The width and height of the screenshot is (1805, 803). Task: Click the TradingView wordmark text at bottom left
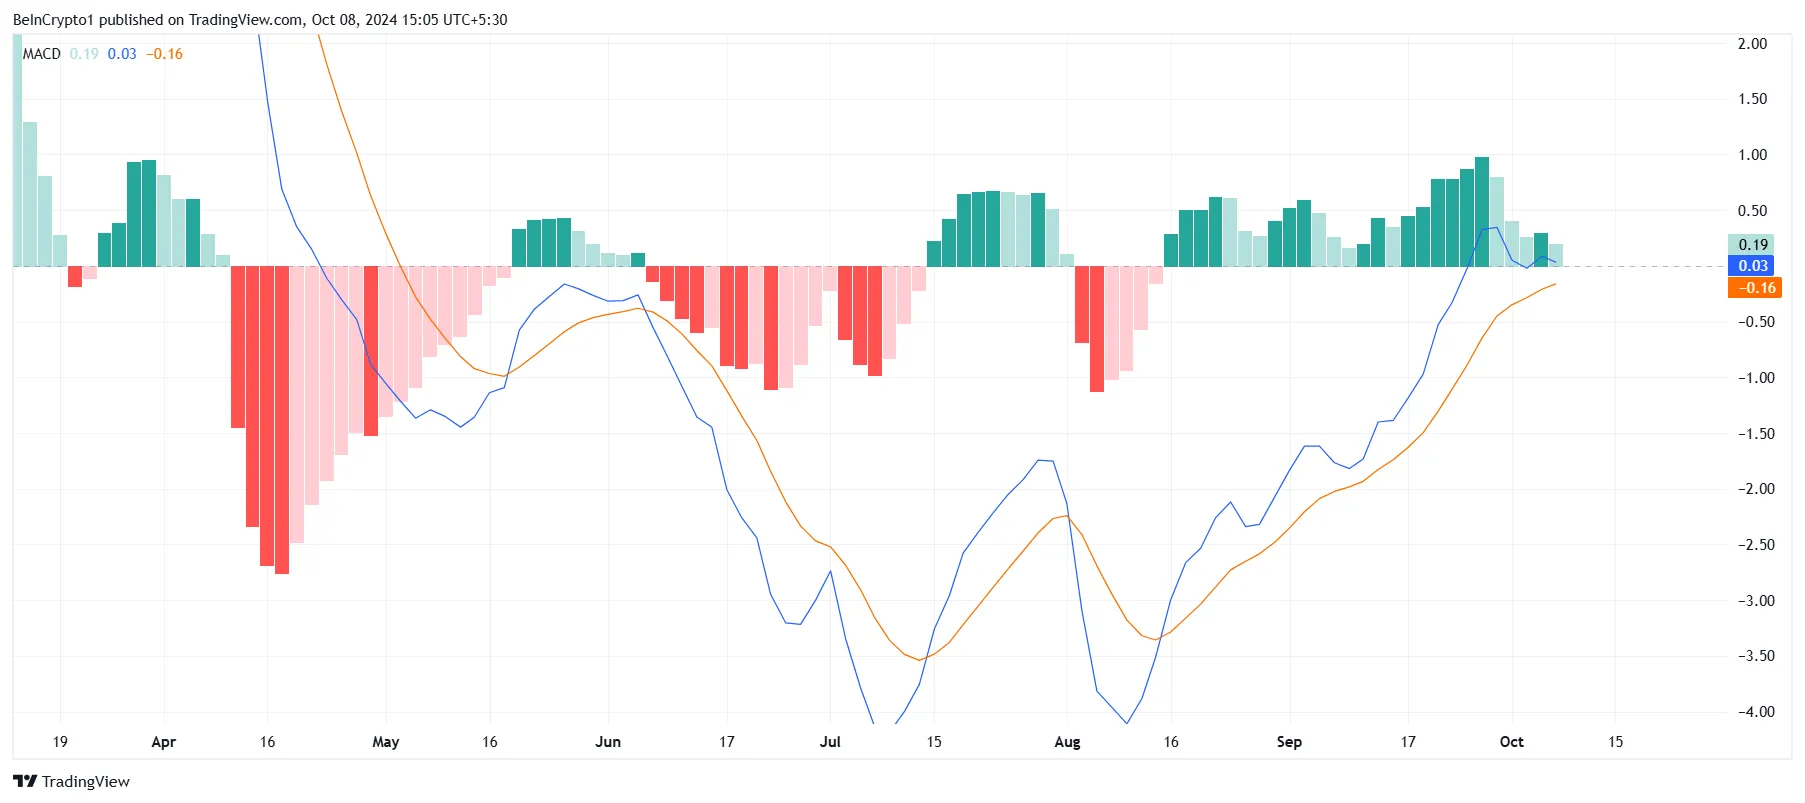(86, 782)
